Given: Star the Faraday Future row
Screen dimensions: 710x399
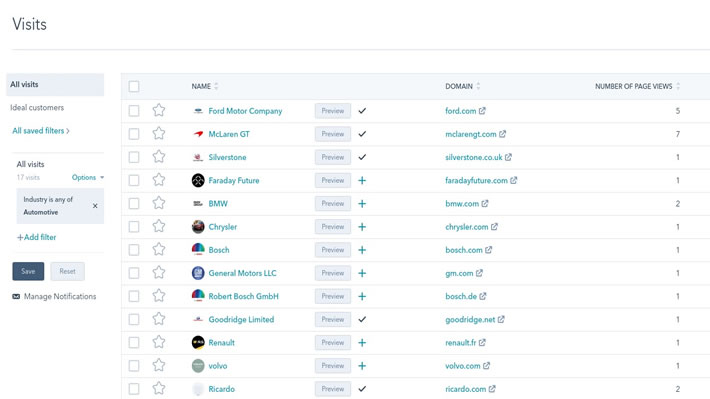Looking at the screenshot, I should tap(158, 180).
